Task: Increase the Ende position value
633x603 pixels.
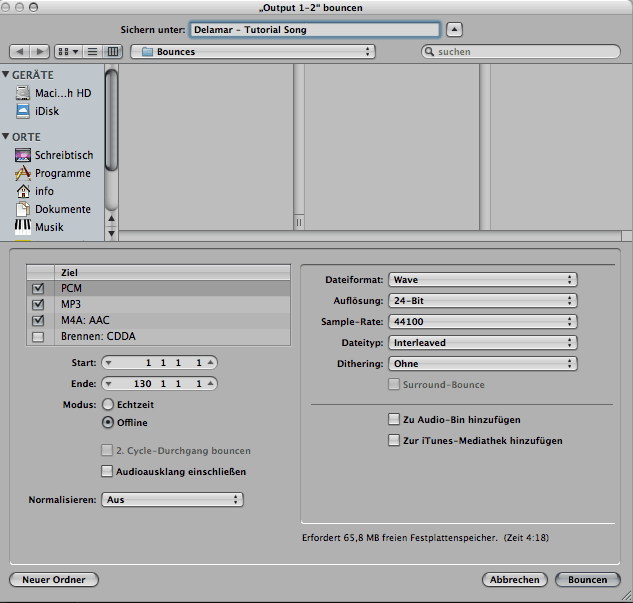Action: pos(210,383)
